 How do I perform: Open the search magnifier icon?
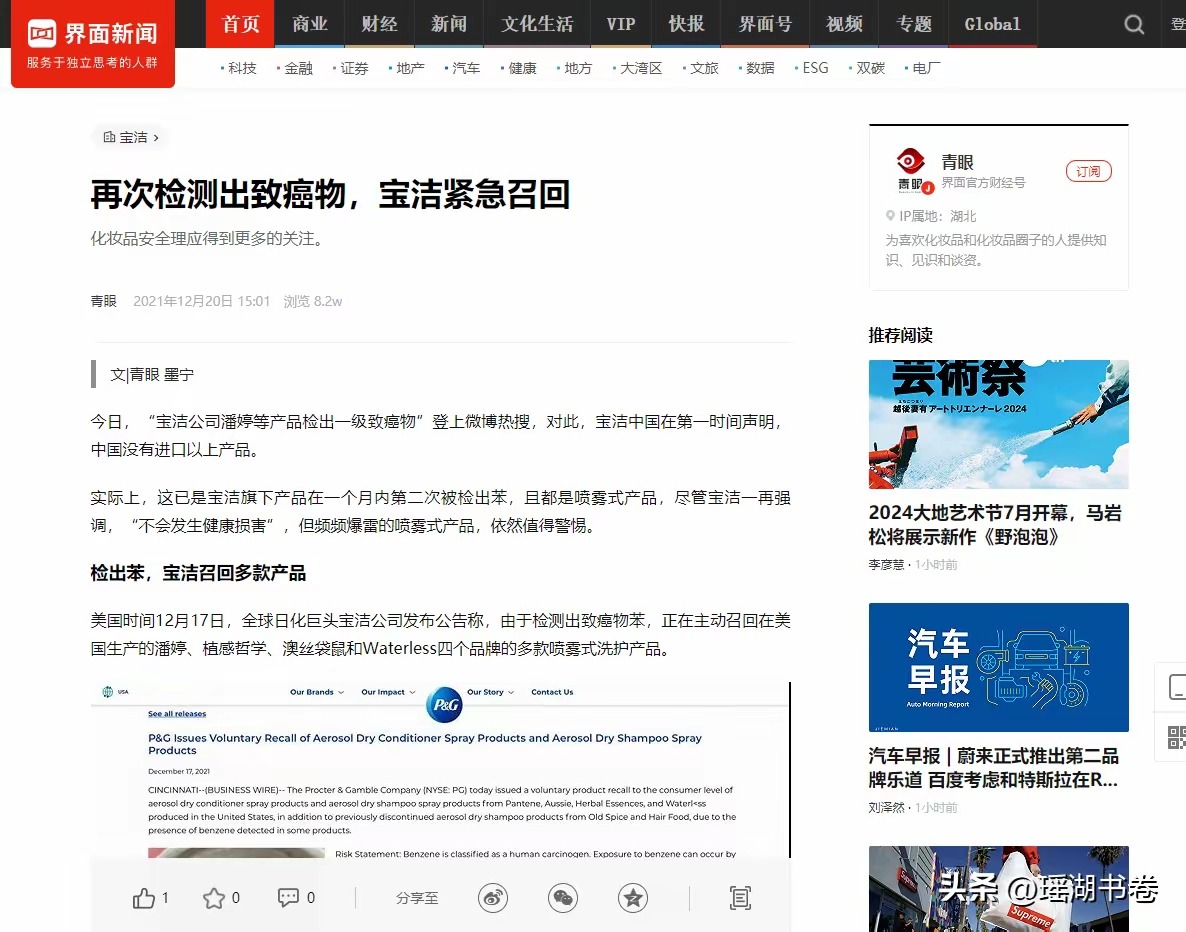click(1134, 24)
